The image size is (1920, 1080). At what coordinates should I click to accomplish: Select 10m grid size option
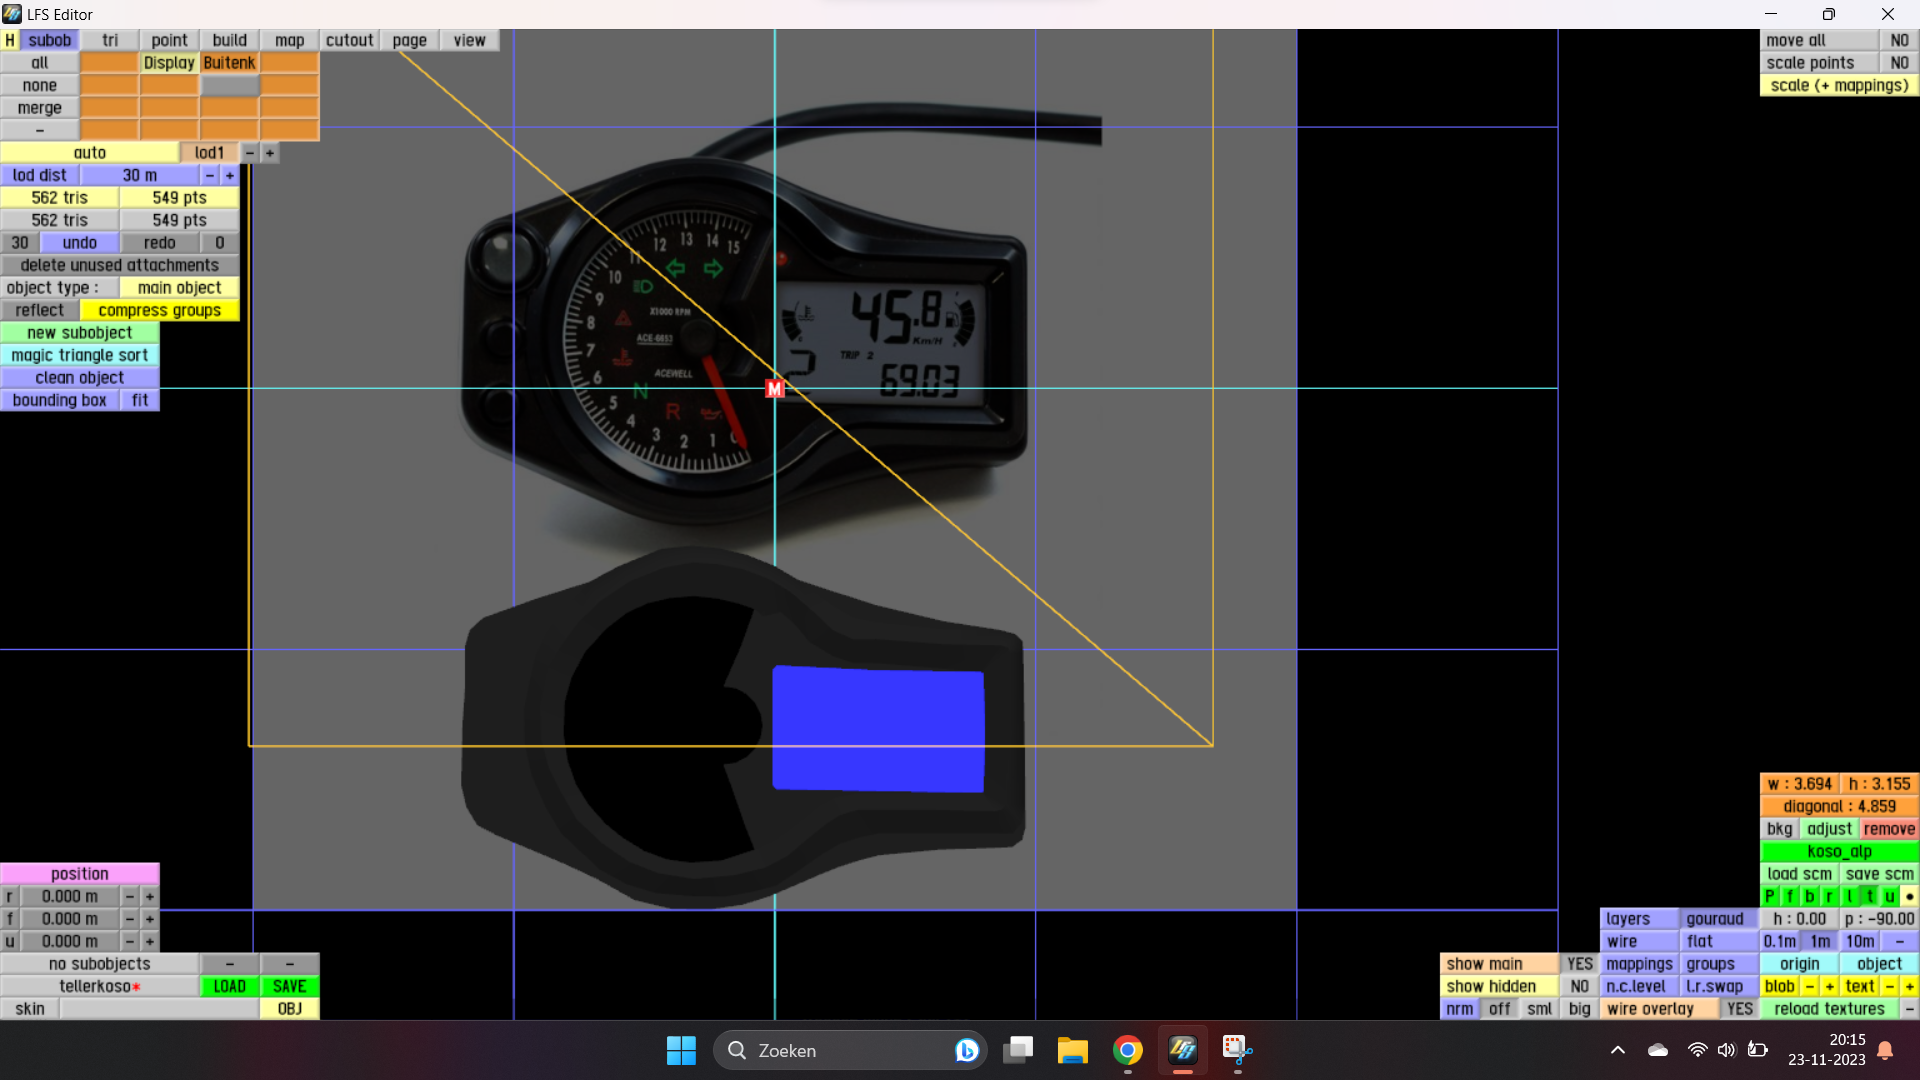click(x=1860, y=942)
